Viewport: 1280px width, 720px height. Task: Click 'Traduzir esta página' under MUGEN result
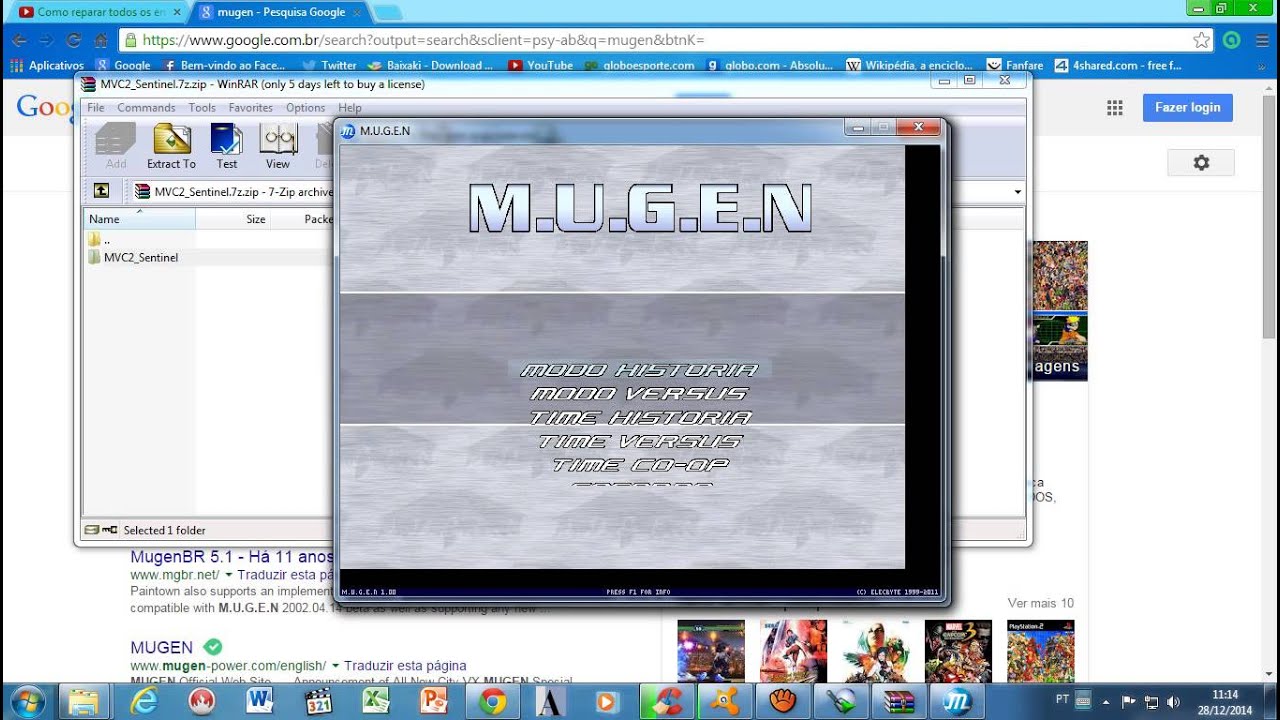[405, 666]
